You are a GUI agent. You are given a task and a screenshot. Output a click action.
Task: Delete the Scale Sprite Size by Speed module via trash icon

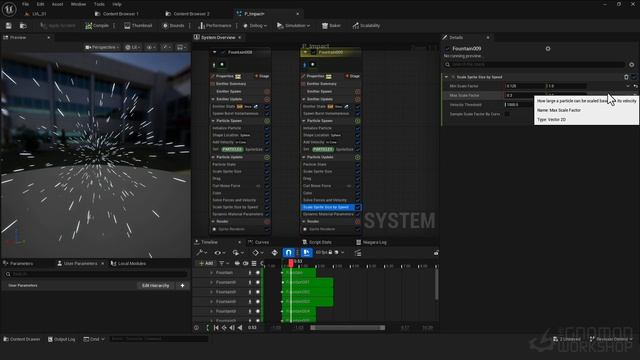[x=626, y=77]
